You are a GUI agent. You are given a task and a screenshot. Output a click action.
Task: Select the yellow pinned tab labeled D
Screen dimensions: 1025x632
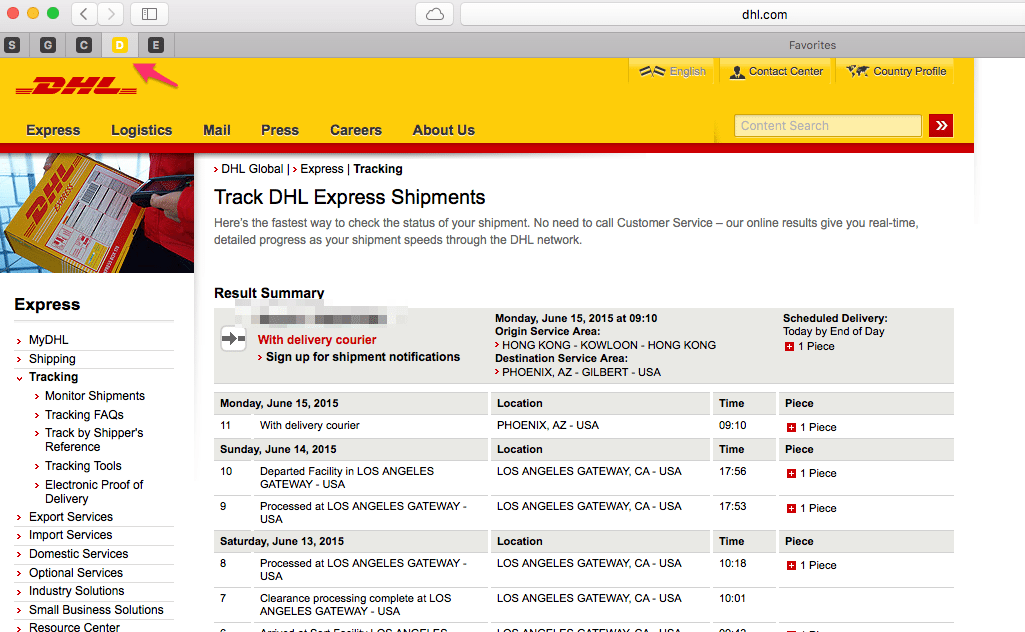point(119,45)
